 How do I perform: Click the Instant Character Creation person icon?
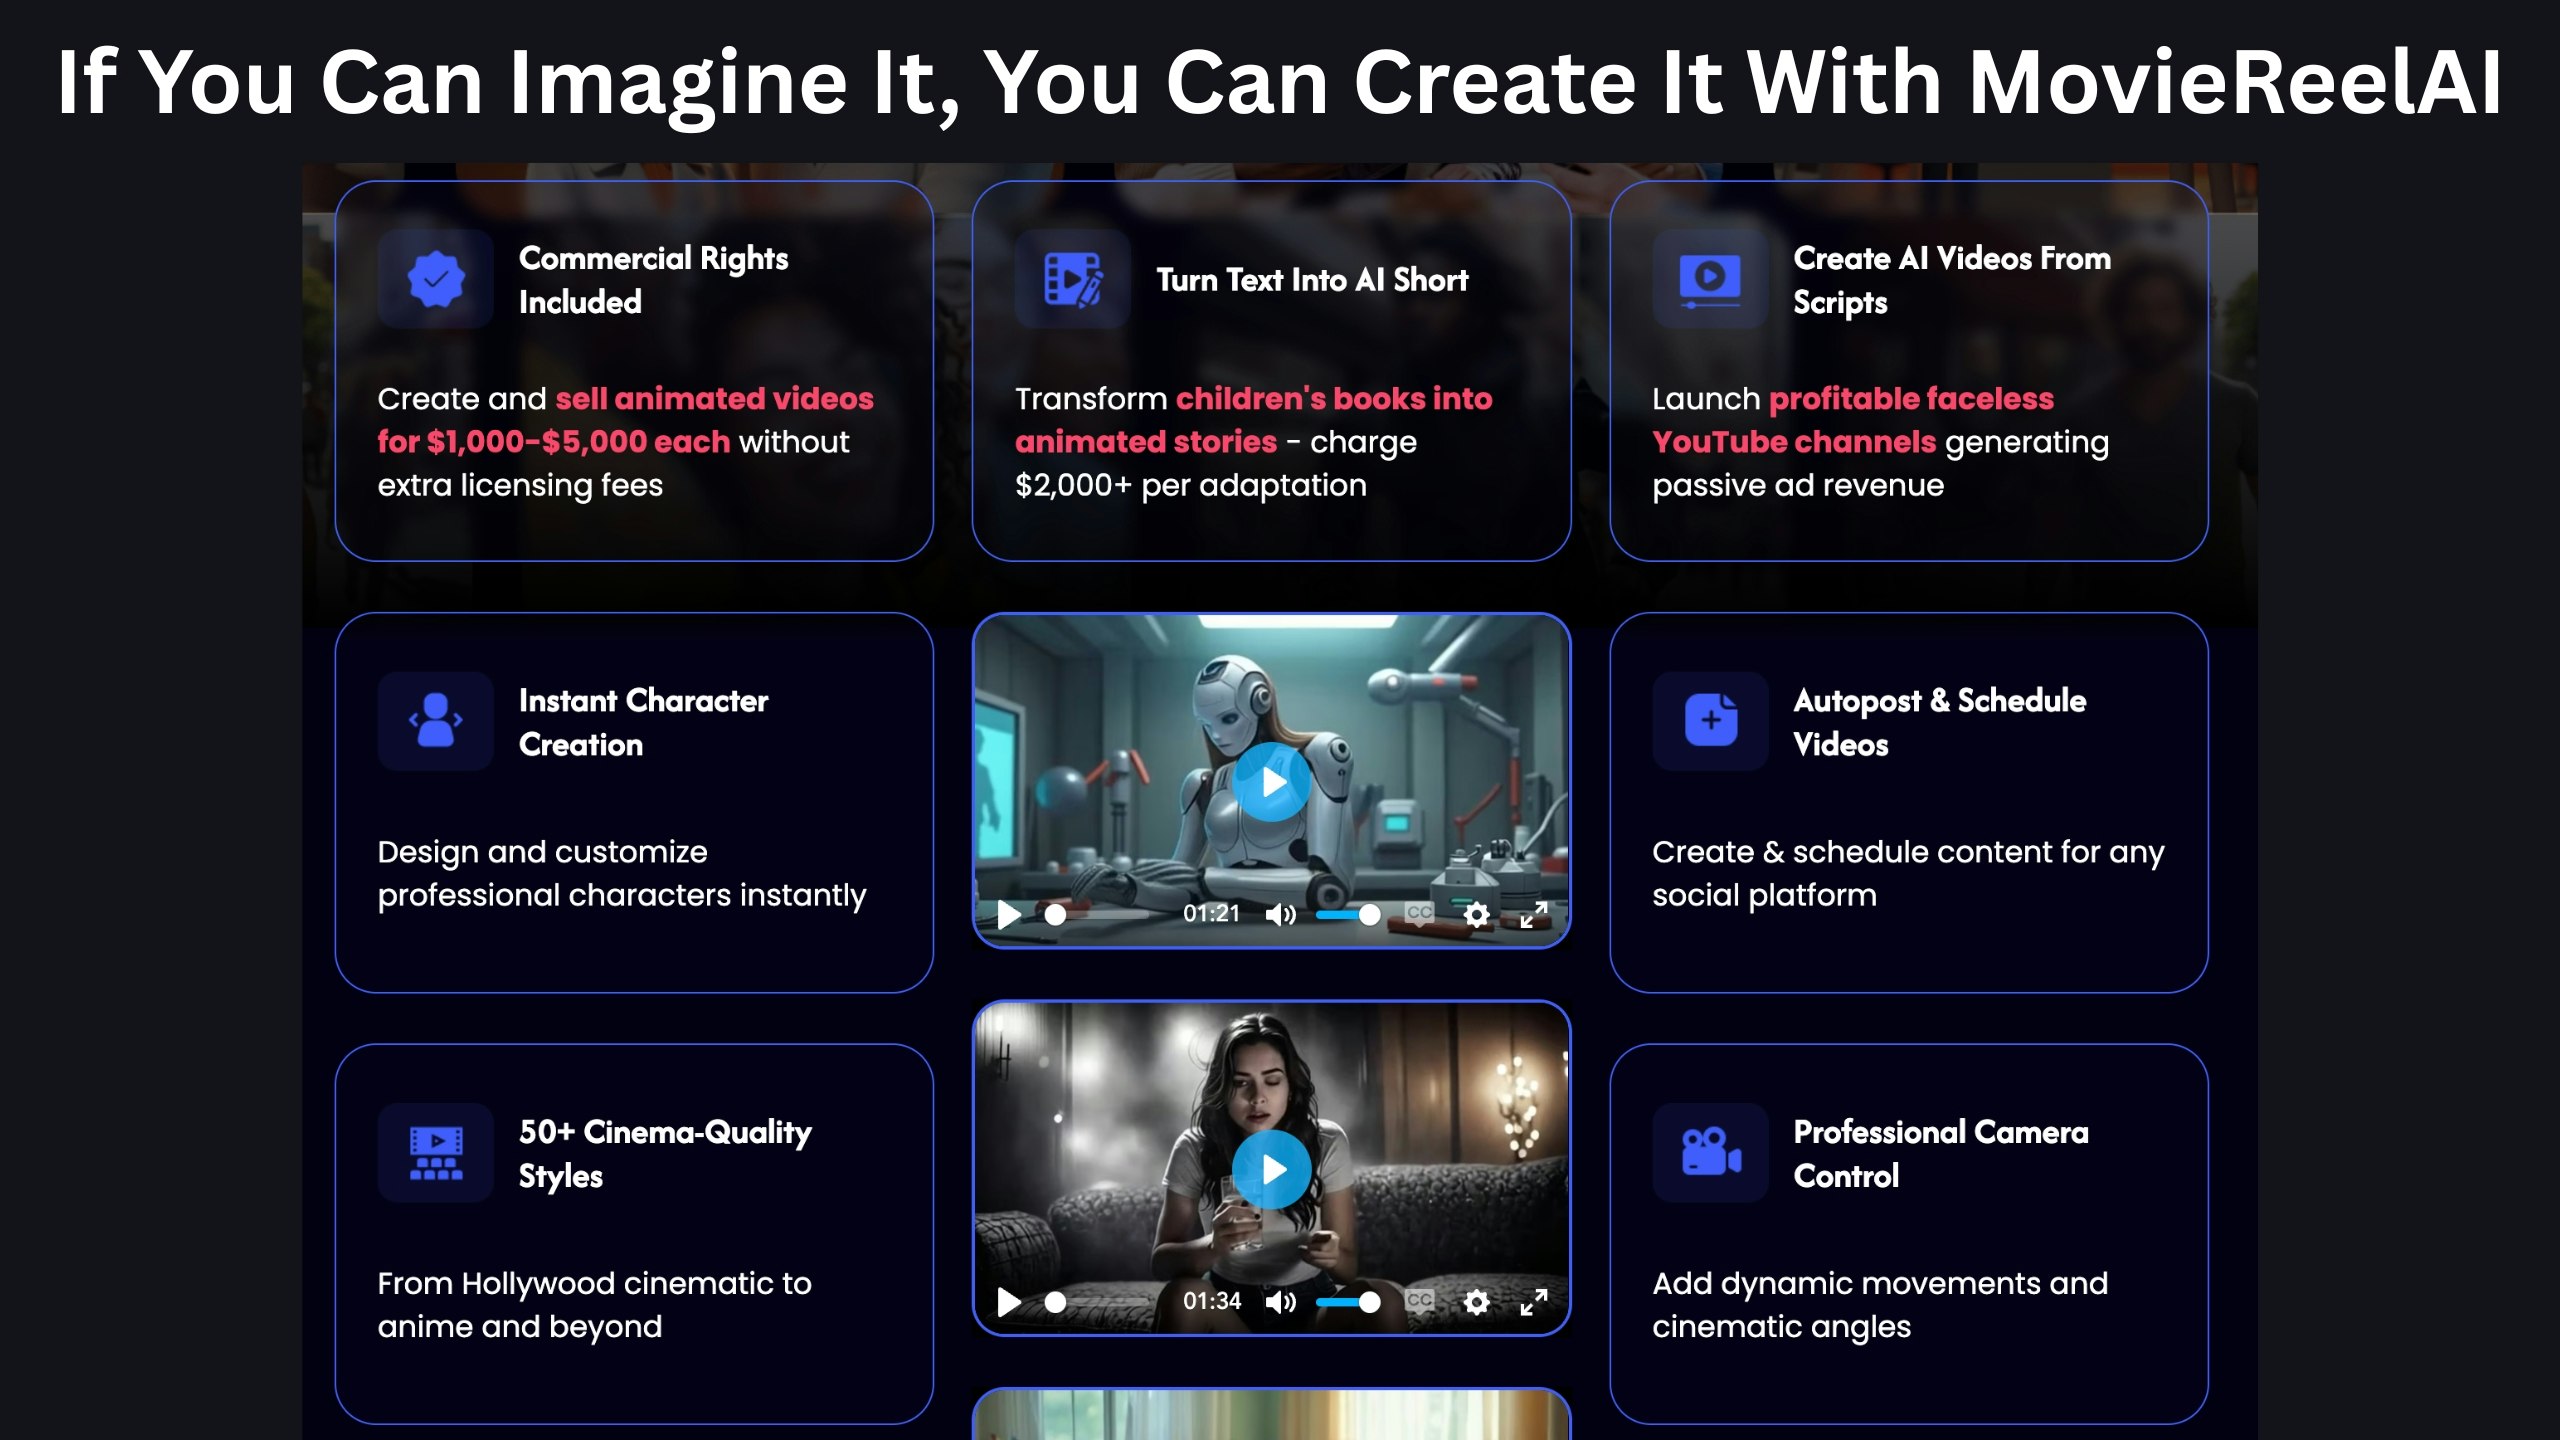tap(435, 721)
